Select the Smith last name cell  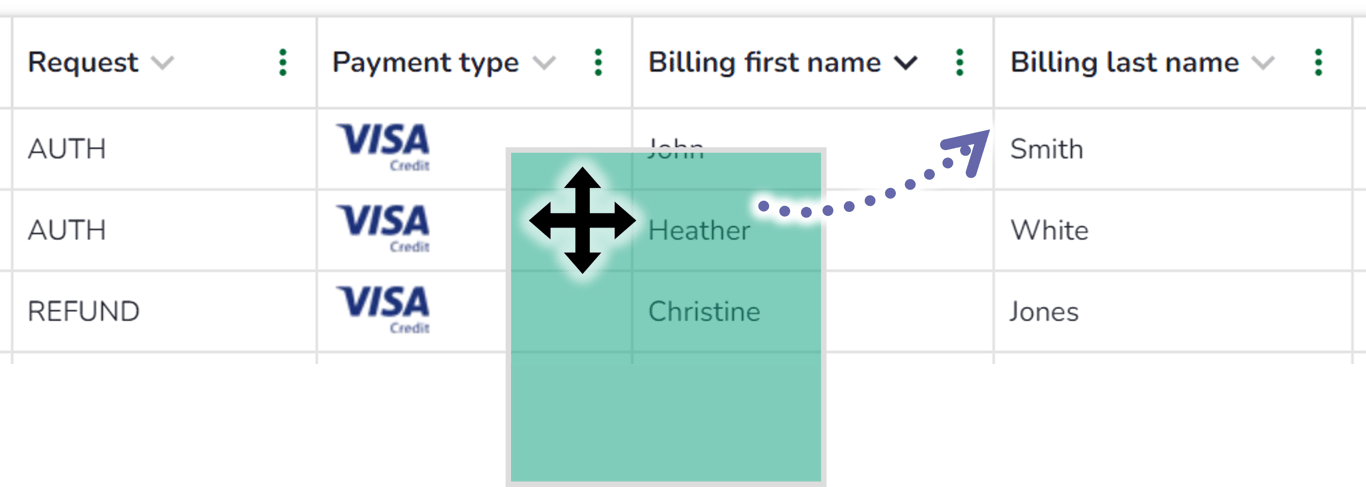coord(1047,149)
